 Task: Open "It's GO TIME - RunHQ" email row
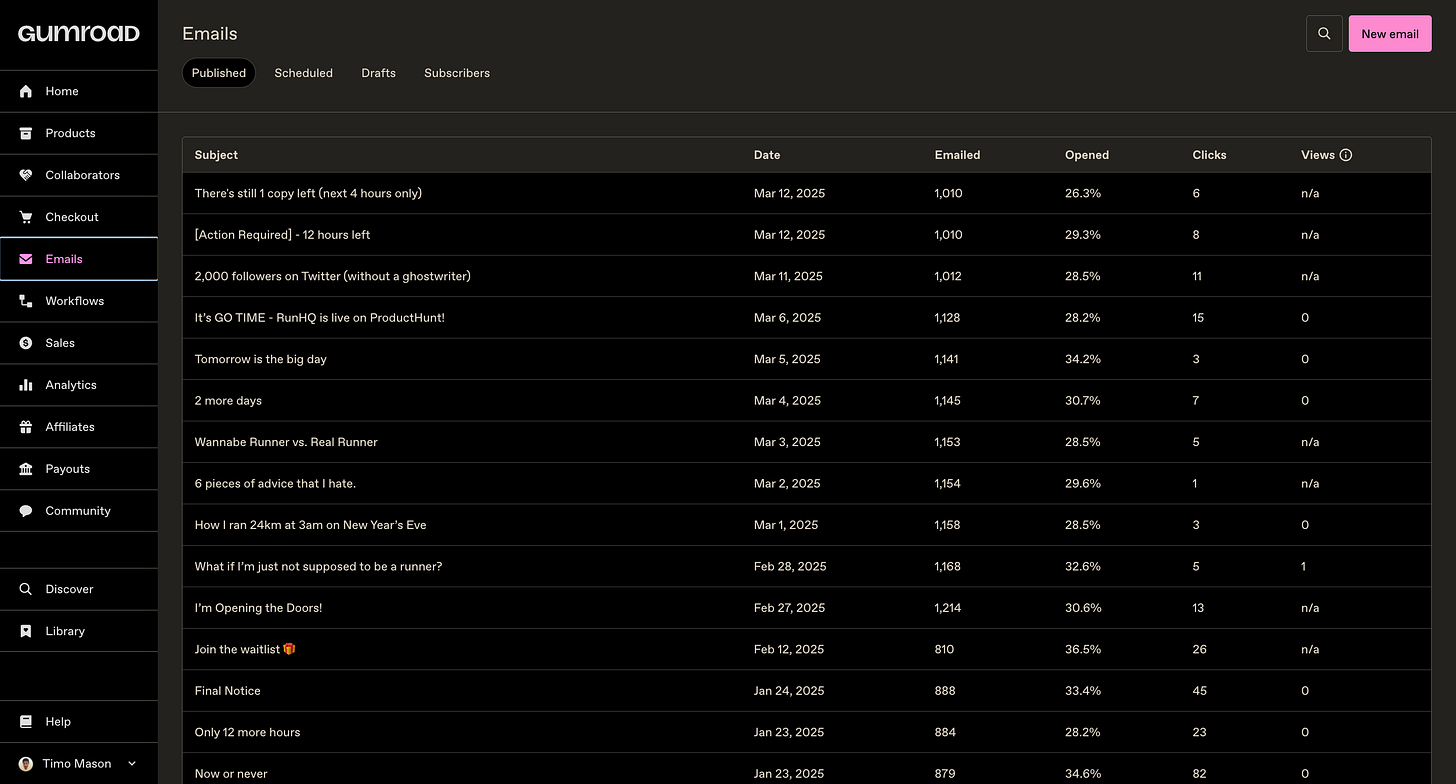pos(806,318)
